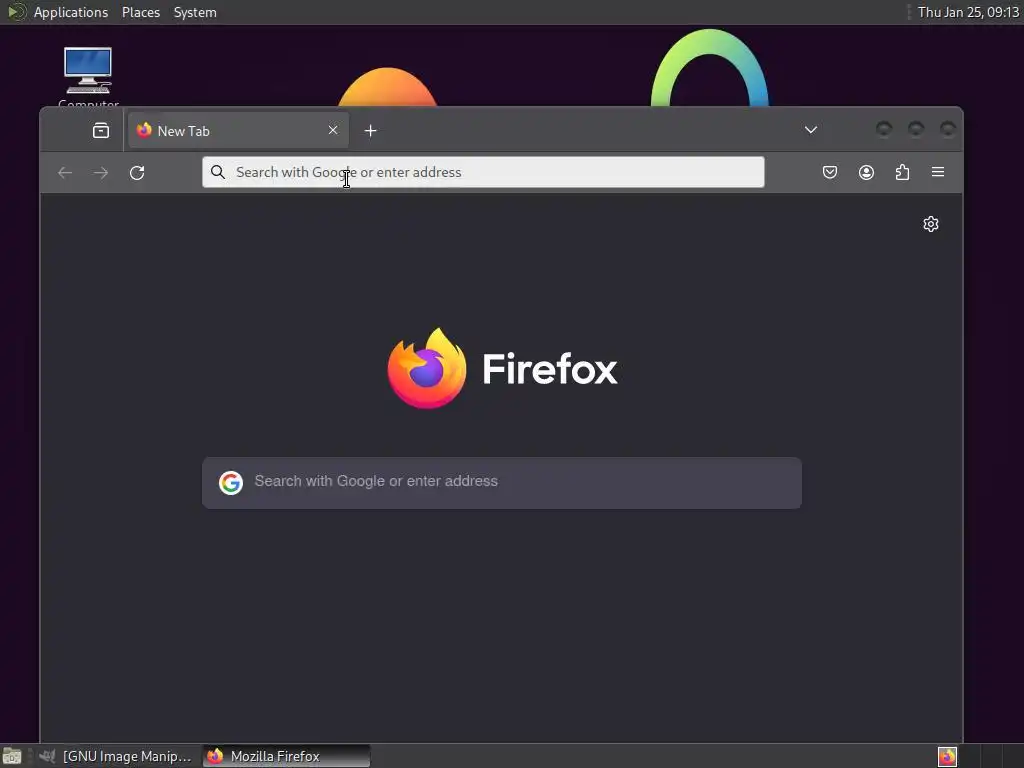Click the Google icon in search box
Image resolution: width=1024 pixels, height=768 pixels.
click(x=231, y=483)
